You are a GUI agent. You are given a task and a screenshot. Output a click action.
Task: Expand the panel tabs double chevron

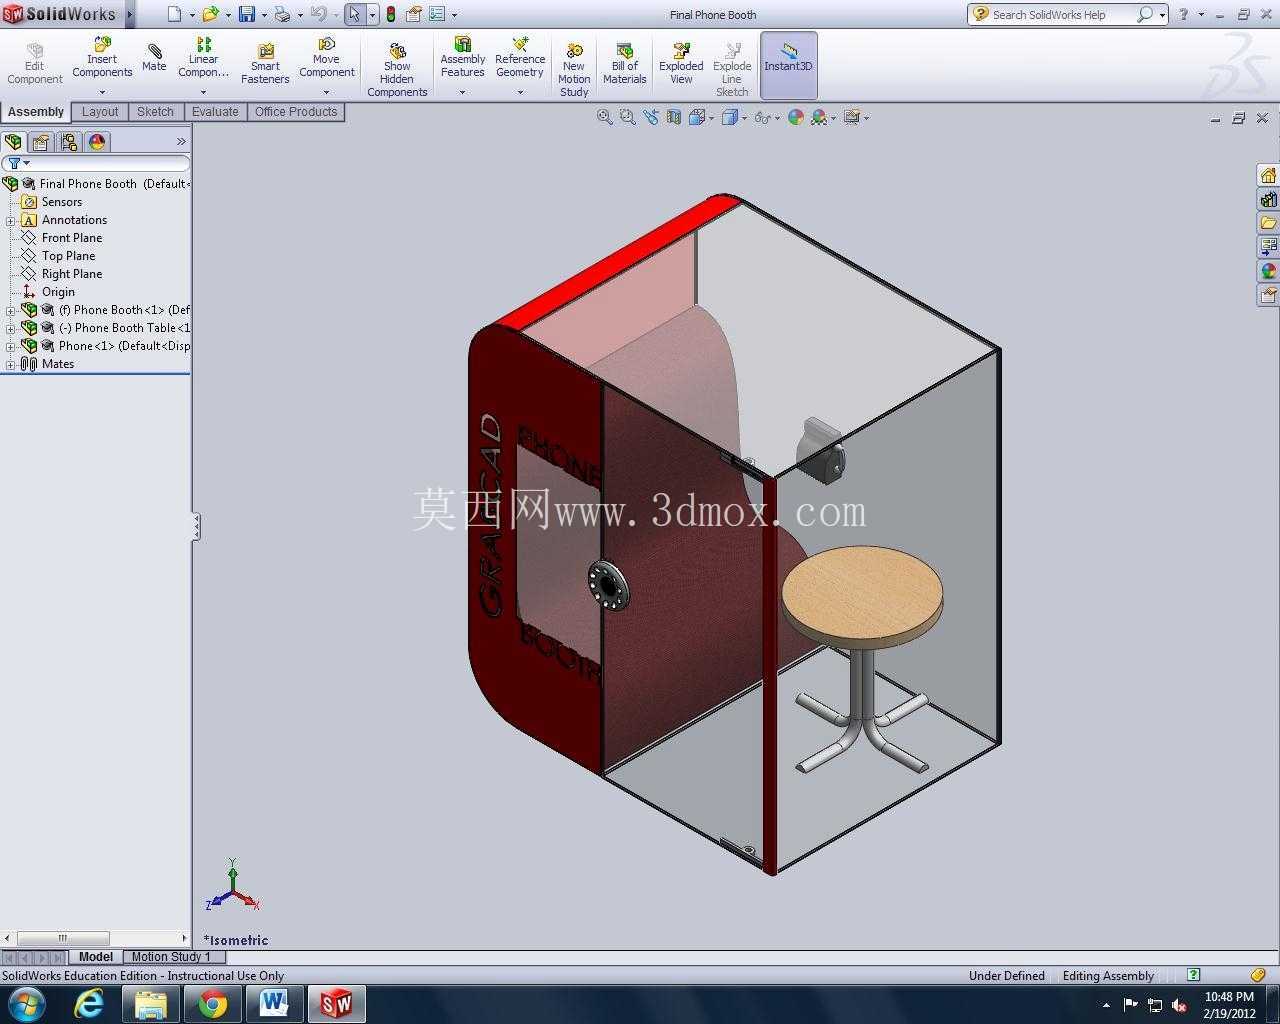pos(181,142)
